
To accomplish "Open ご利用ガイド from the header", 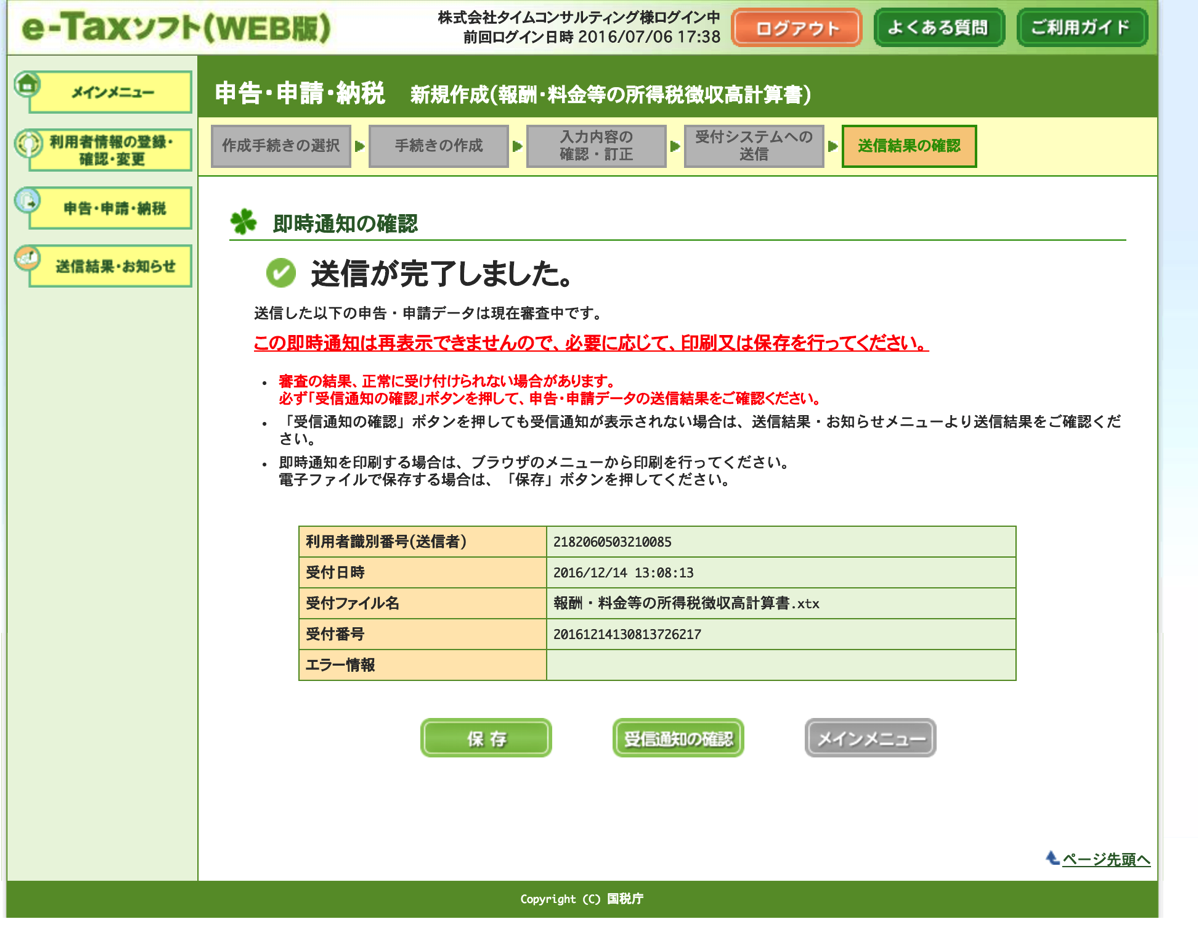I will pos(1081,28).
